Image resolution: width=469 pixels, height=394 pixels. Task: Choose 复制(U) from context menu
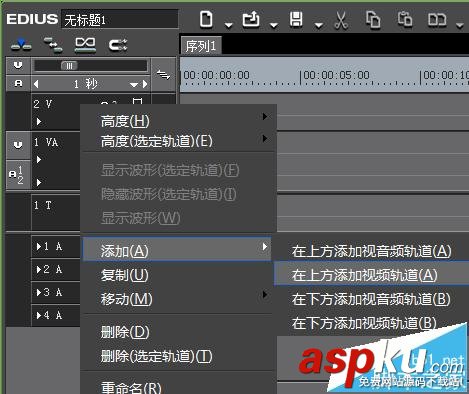177,275
